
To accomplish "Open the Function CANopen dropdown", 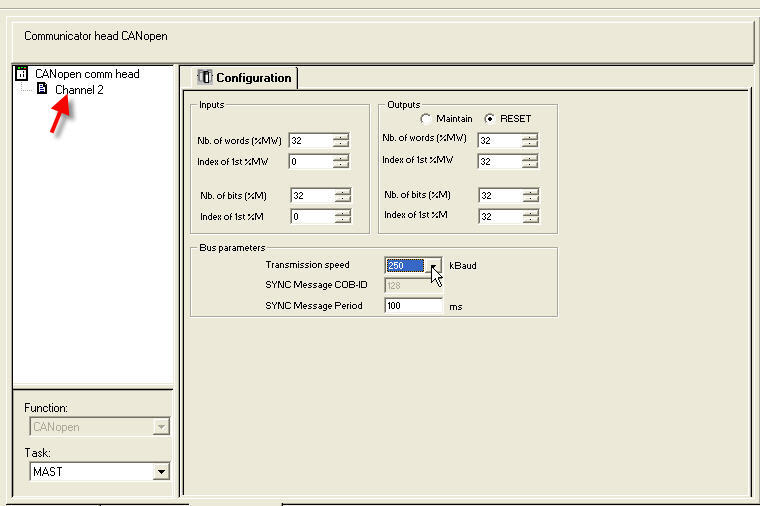I will tap(161, 427).
